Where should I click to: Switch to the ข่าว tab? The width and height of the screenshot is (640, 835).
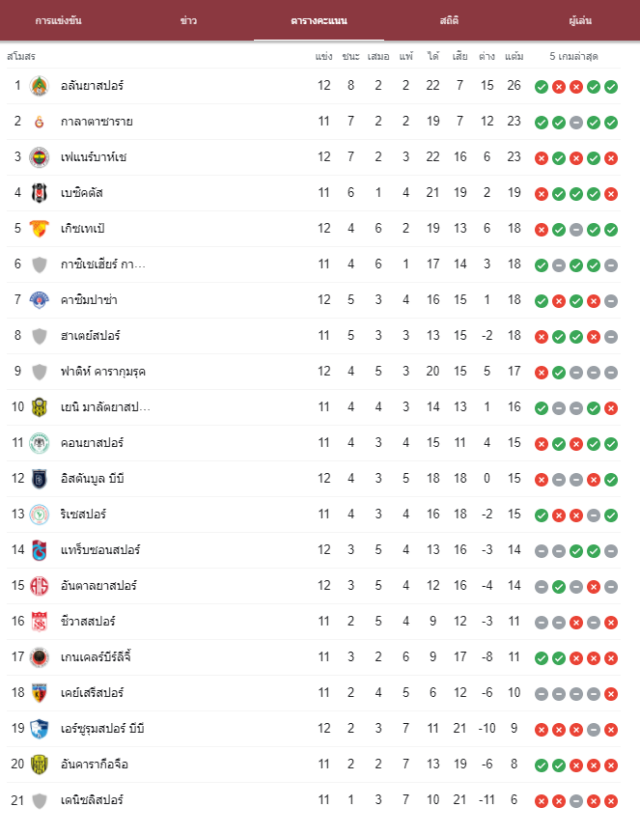pyautogui.click(x=188, y=21)
